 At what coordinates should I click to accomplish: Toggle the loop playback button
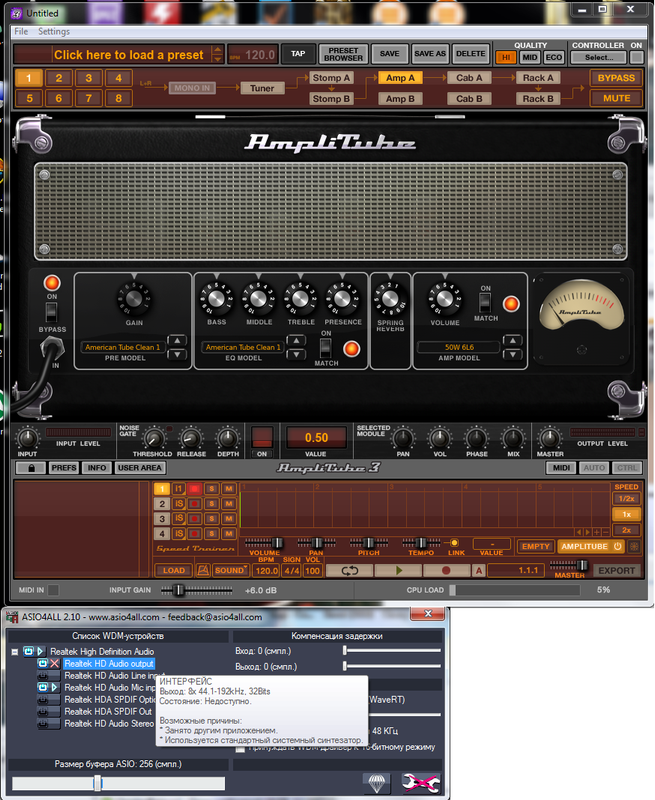coord(349,570)
